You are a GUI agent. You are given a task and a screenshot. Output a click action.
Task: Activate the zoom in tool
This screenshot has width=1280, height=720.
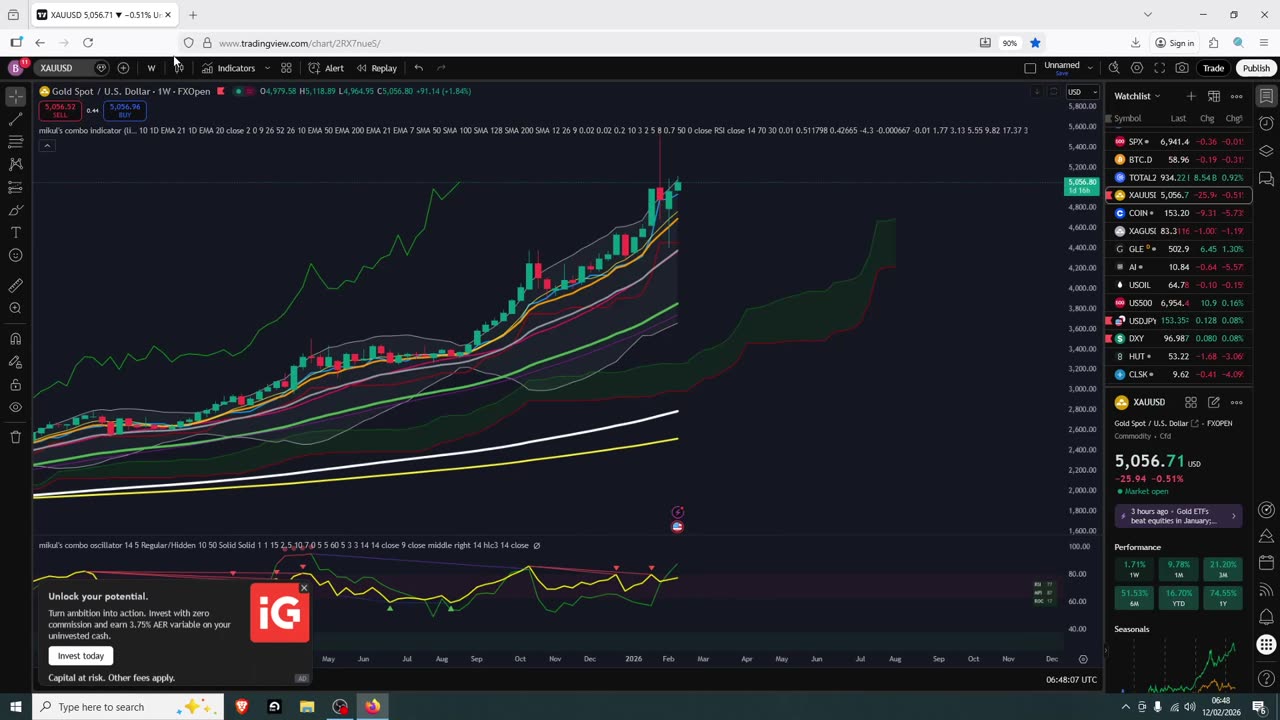click(15, 308)
